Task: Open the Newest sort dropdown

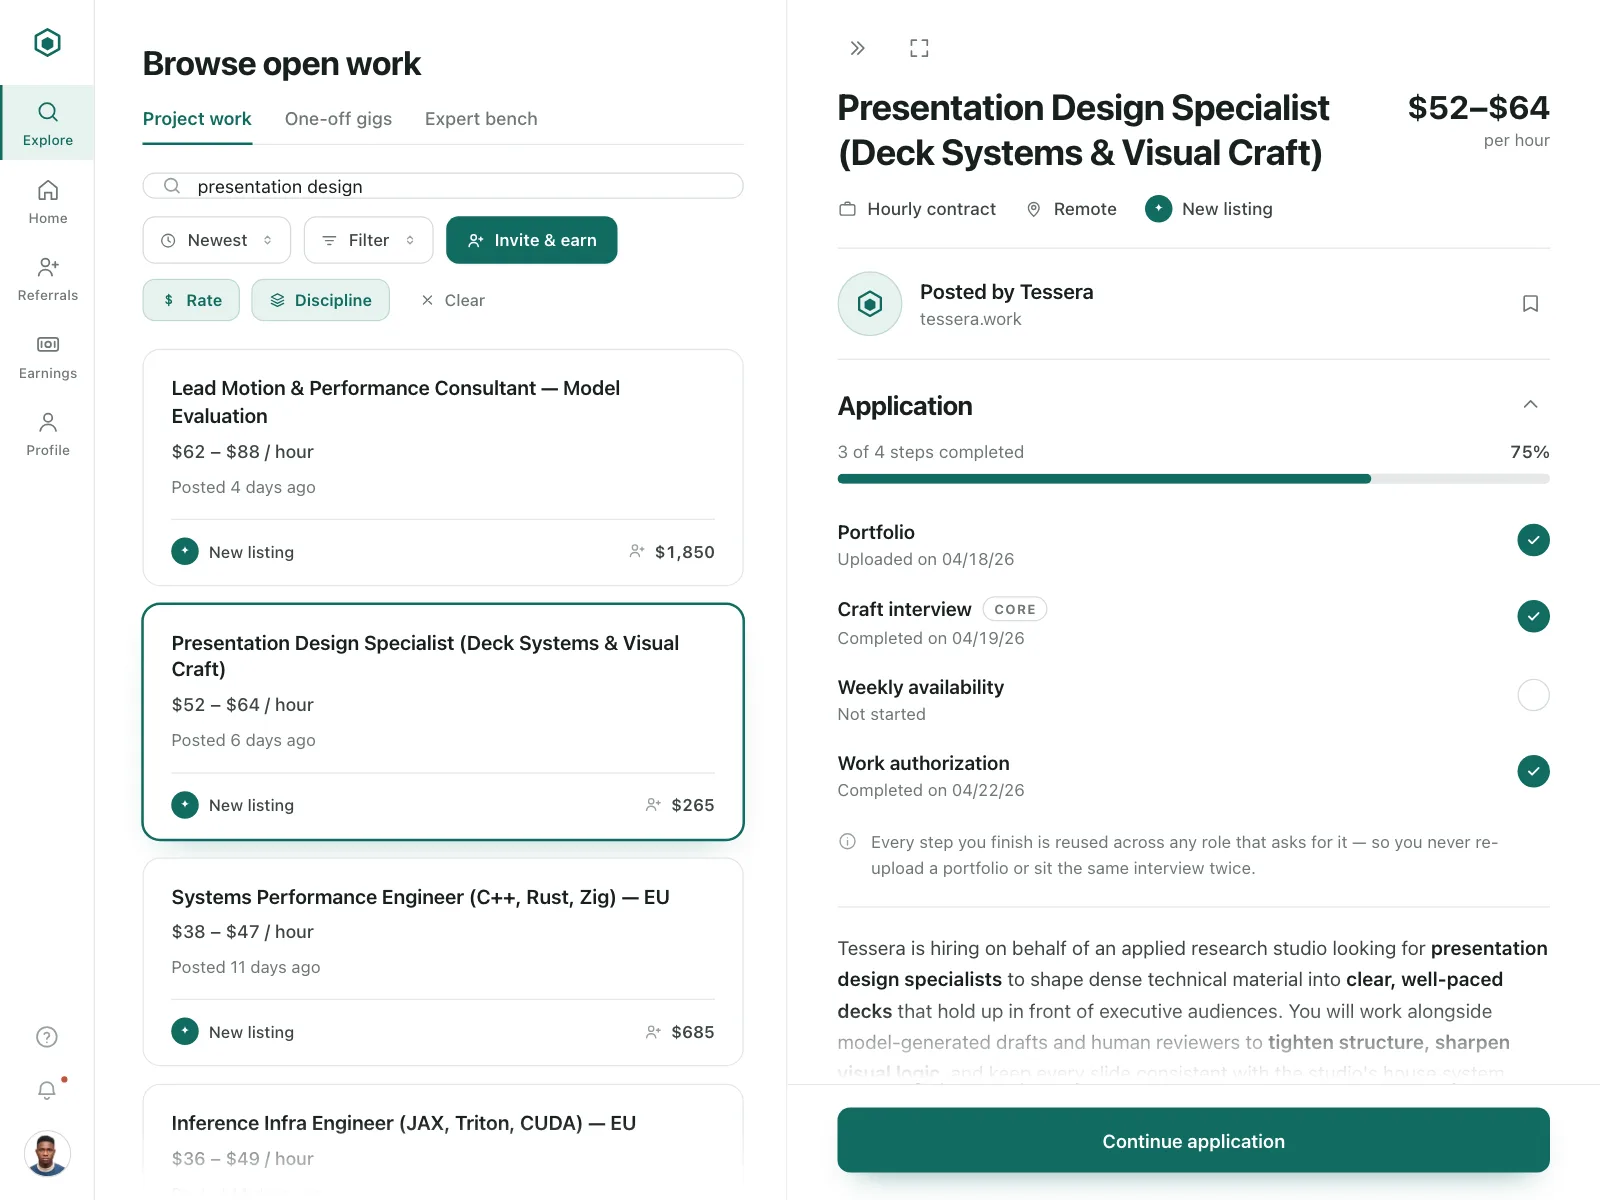Action: (217, 240)
